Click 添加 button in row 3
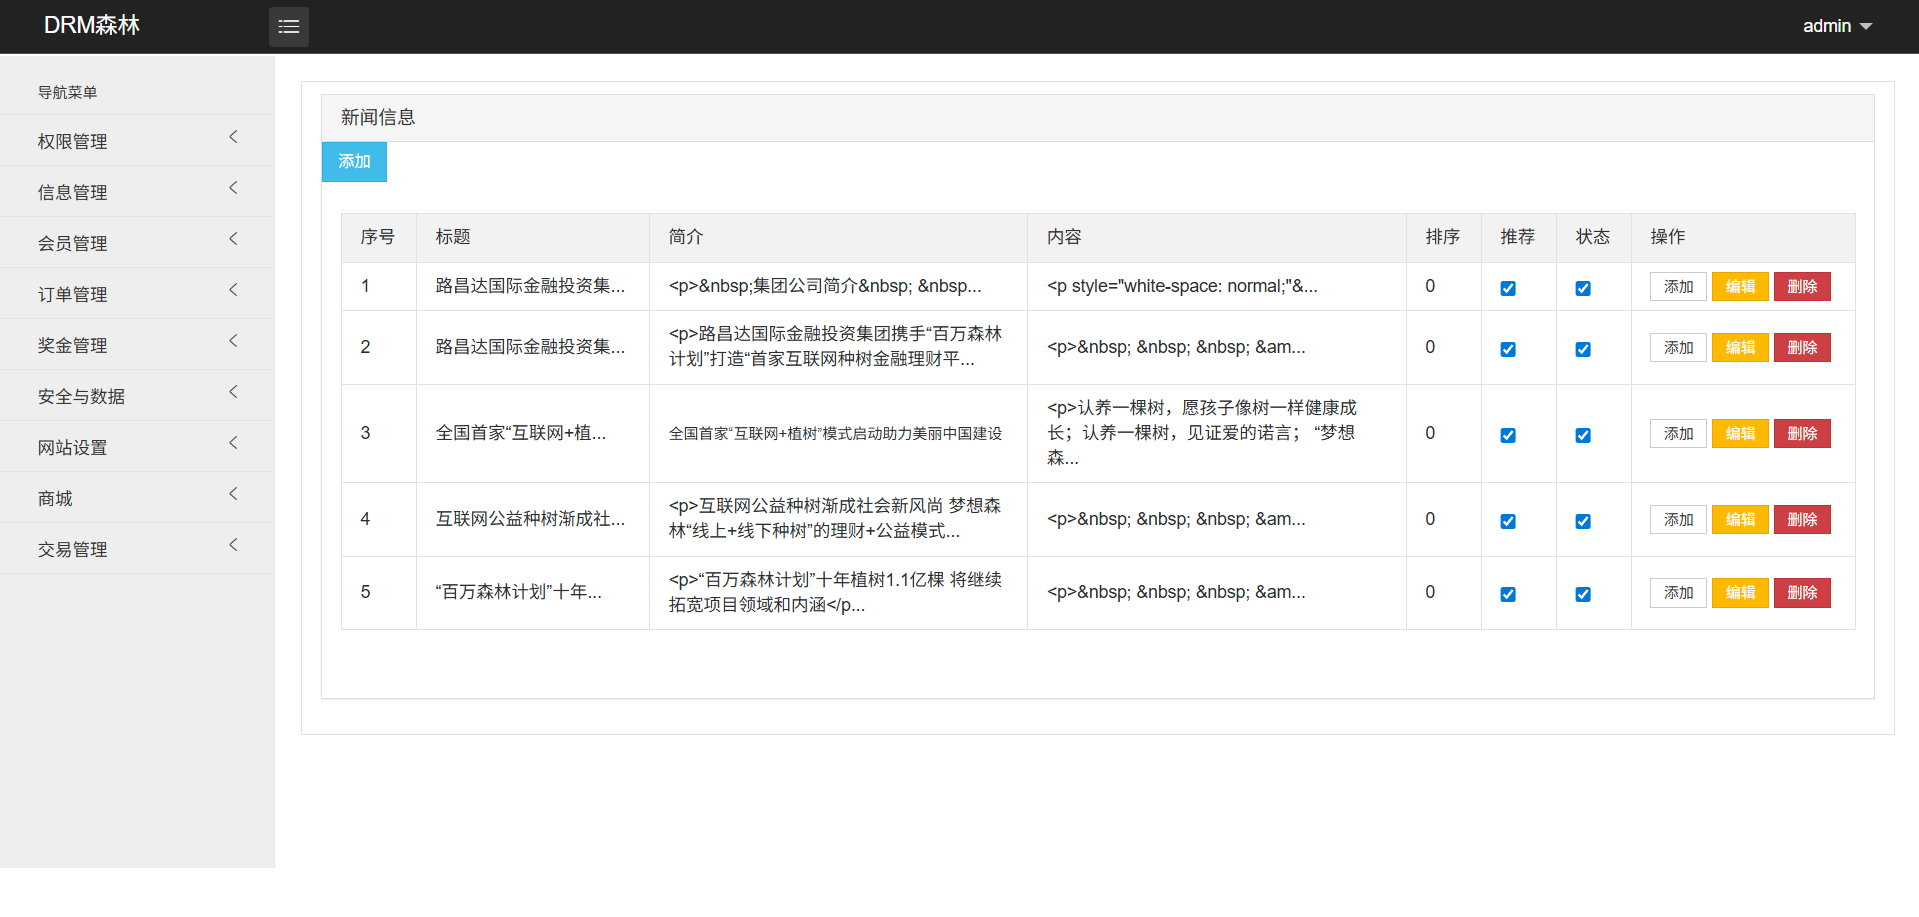This screenshot has height=917, width=1919. click(x=1678, y=434)
